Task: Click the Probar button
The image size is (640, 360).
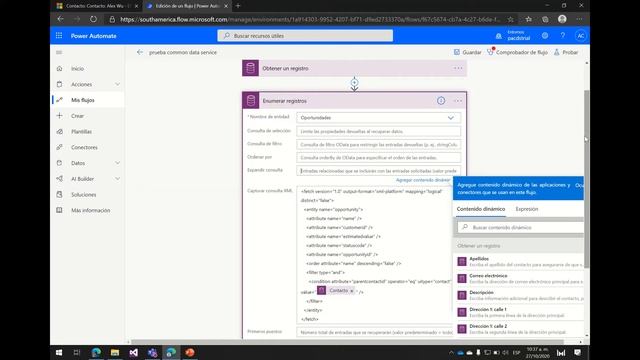Action: coord(566,52)
